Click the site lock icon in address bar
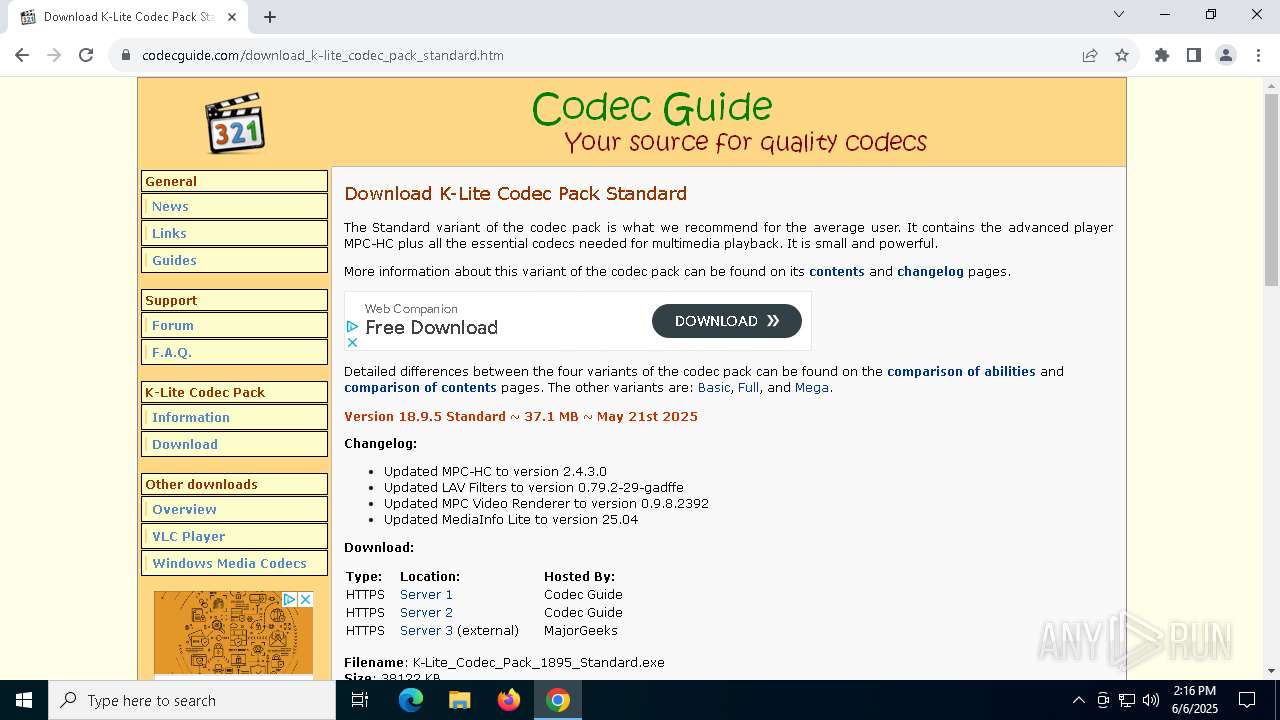The width and height of the screenshot is (1280, 720). pyautogui.click(x=126, y=55)
